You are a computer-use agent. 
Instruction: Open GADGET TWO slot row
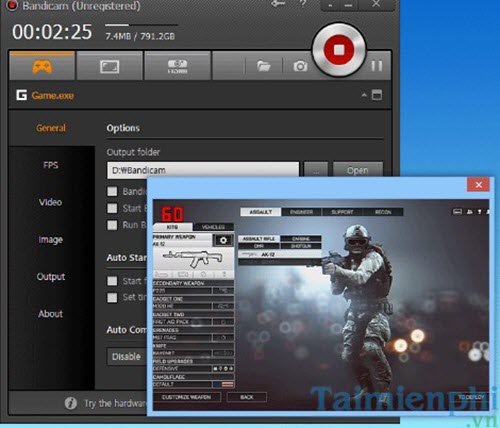coord(193,318)
